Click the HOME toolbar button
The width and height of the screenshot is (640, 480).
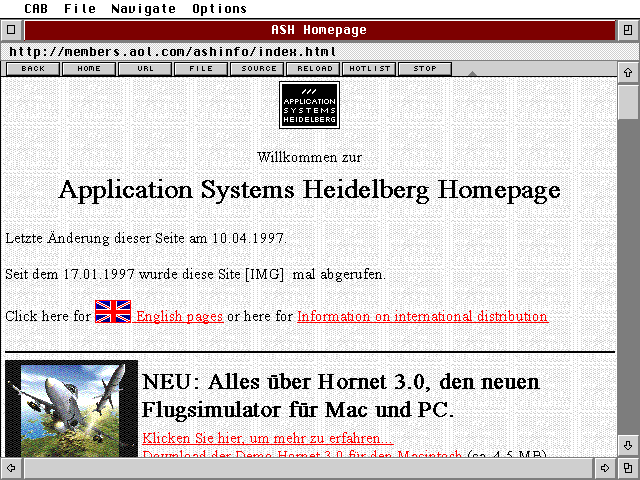(x=89, y=69)
